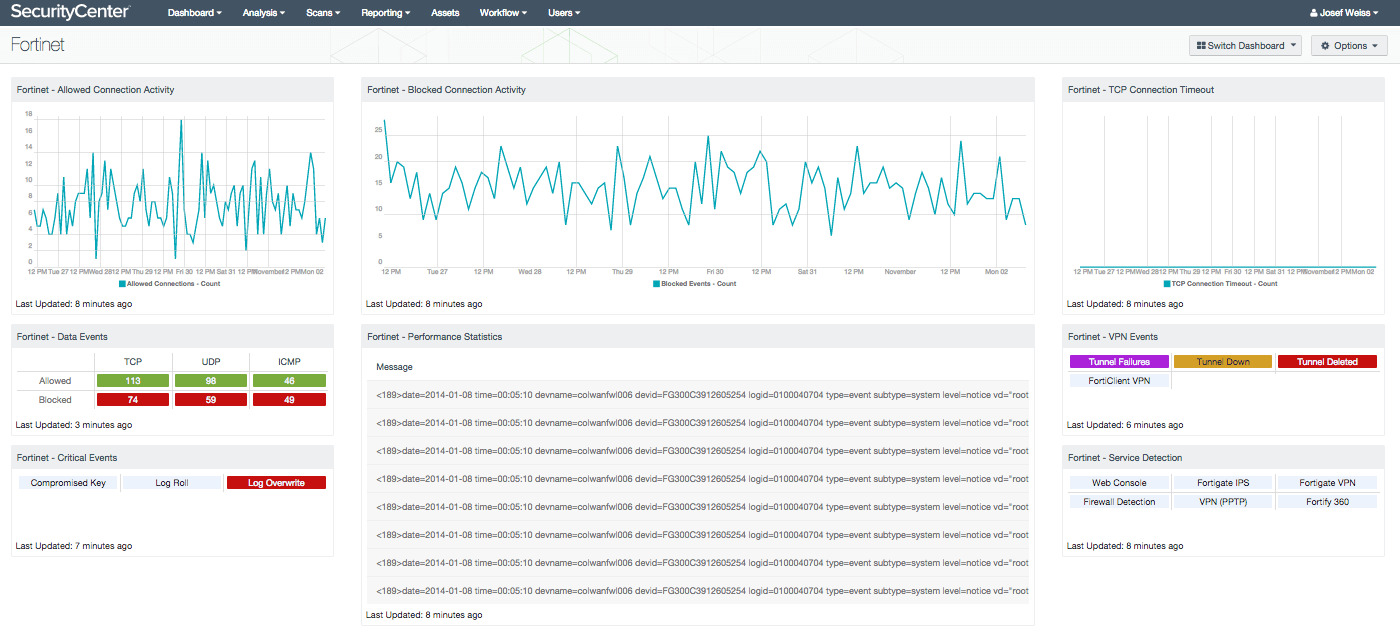Screen dimensions: 1400x642
Task: Click the Switch Dashboard button
Action: tap(1245, 45)
